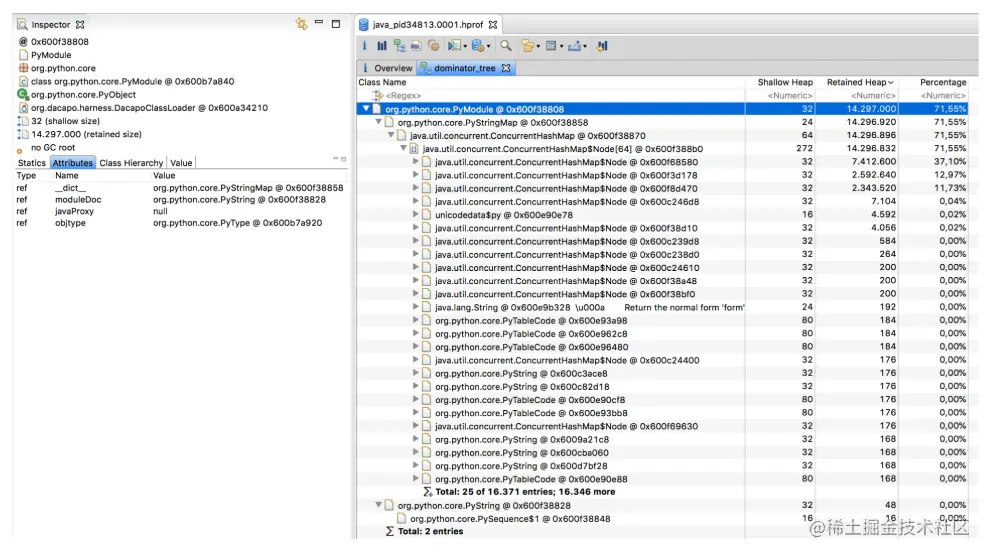Click the Group result by icon
The width and height of the screenshot is (987, 555).
tap(527, 45)
